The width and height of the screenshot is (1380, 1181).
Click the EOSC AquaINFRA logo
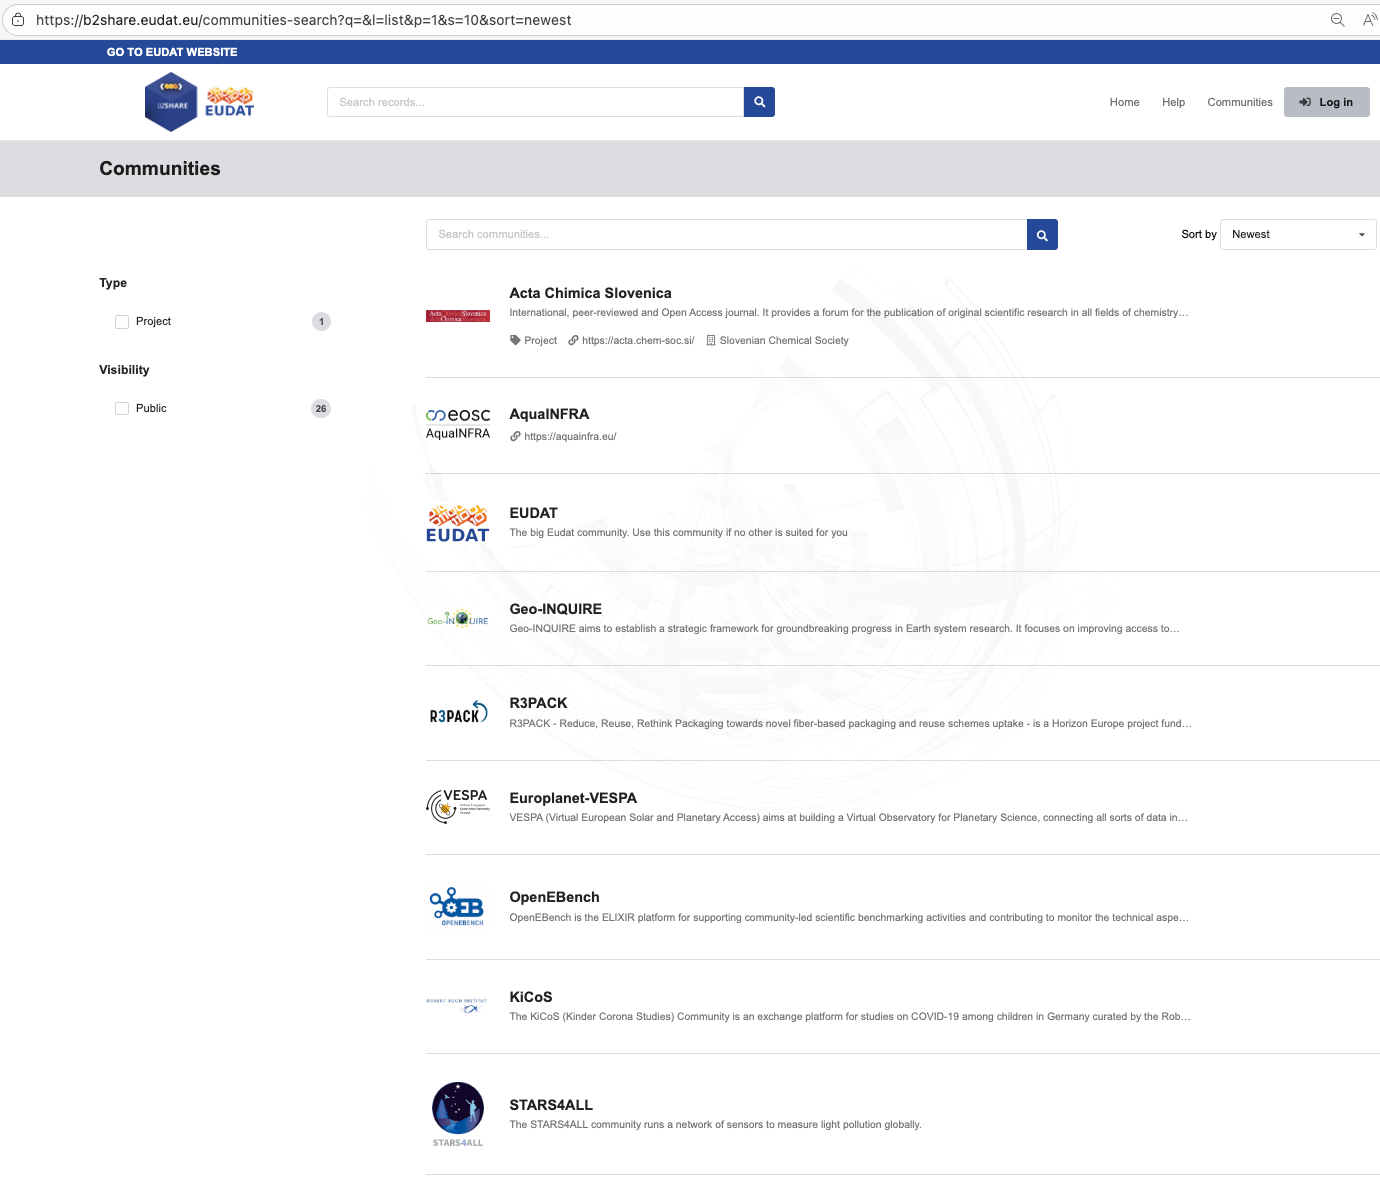point(458,423)
